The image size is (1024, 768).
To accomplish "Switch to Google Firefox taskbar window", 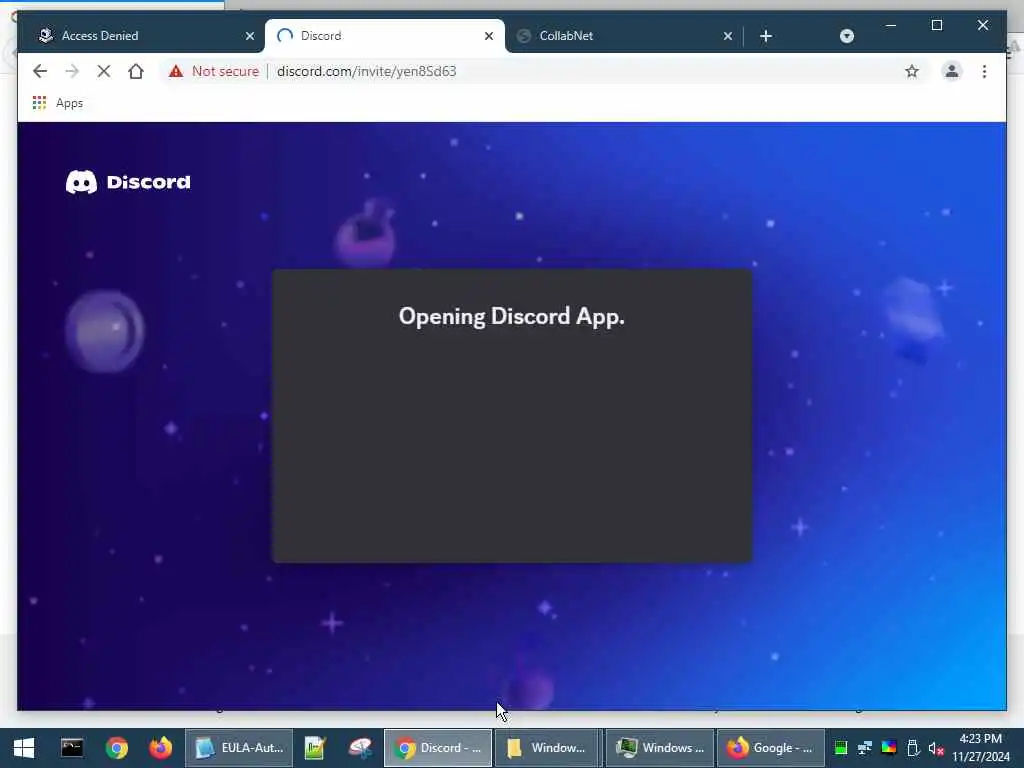I will tap(771, 748).
